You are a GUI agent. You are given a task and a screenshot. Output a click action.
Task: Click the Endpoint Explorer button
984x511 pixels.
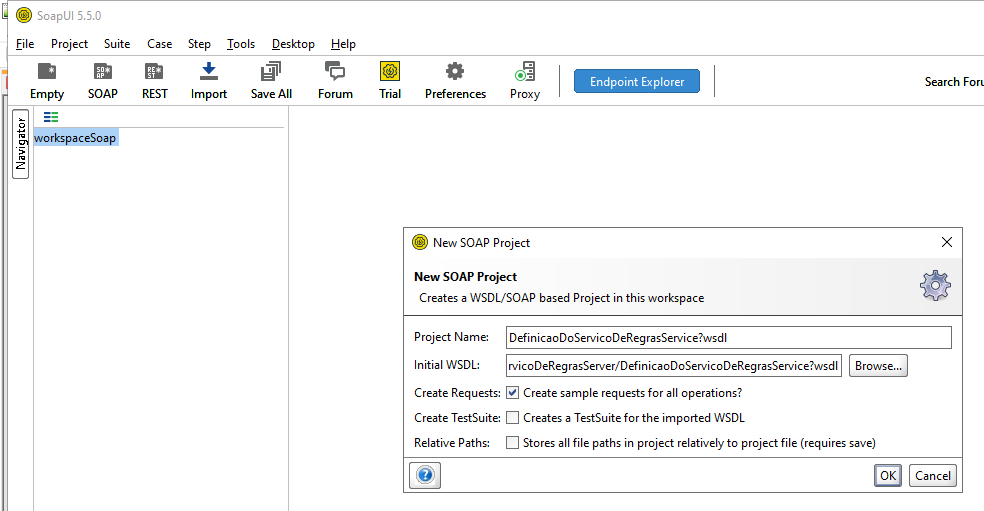click(x=637, y=82)
